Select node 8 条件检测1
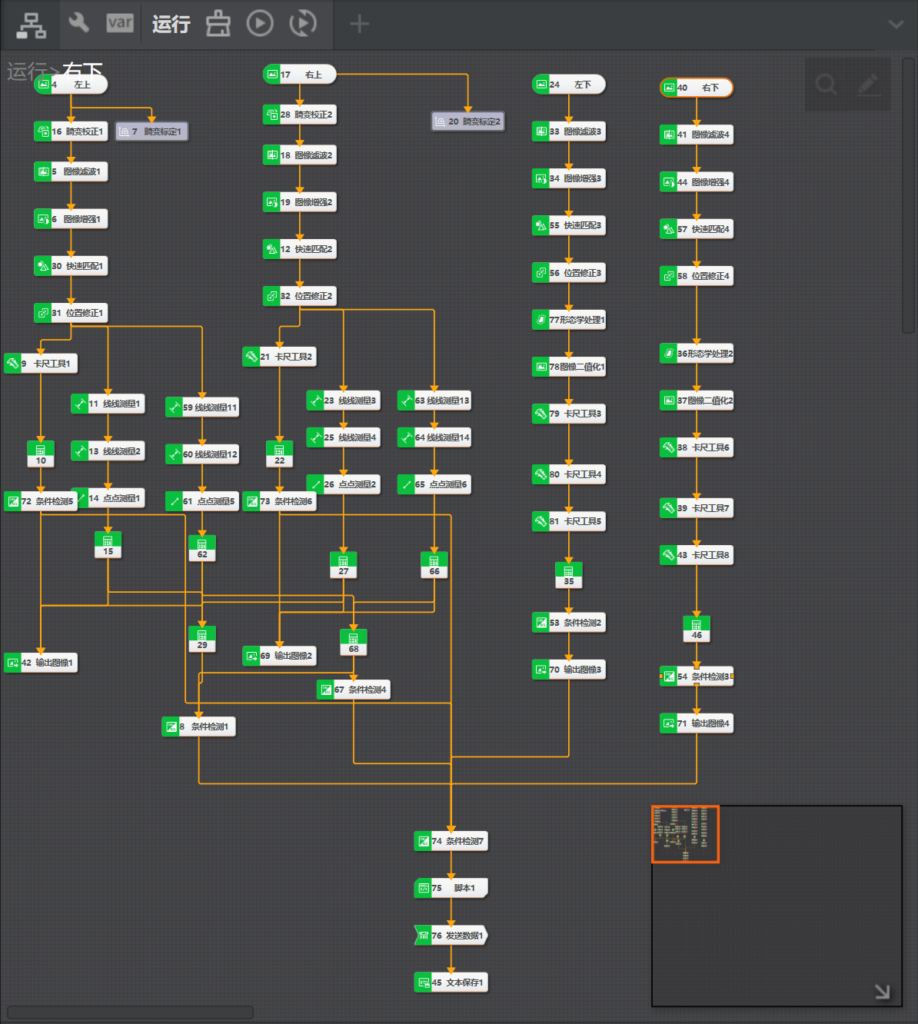 click(198, 726)
